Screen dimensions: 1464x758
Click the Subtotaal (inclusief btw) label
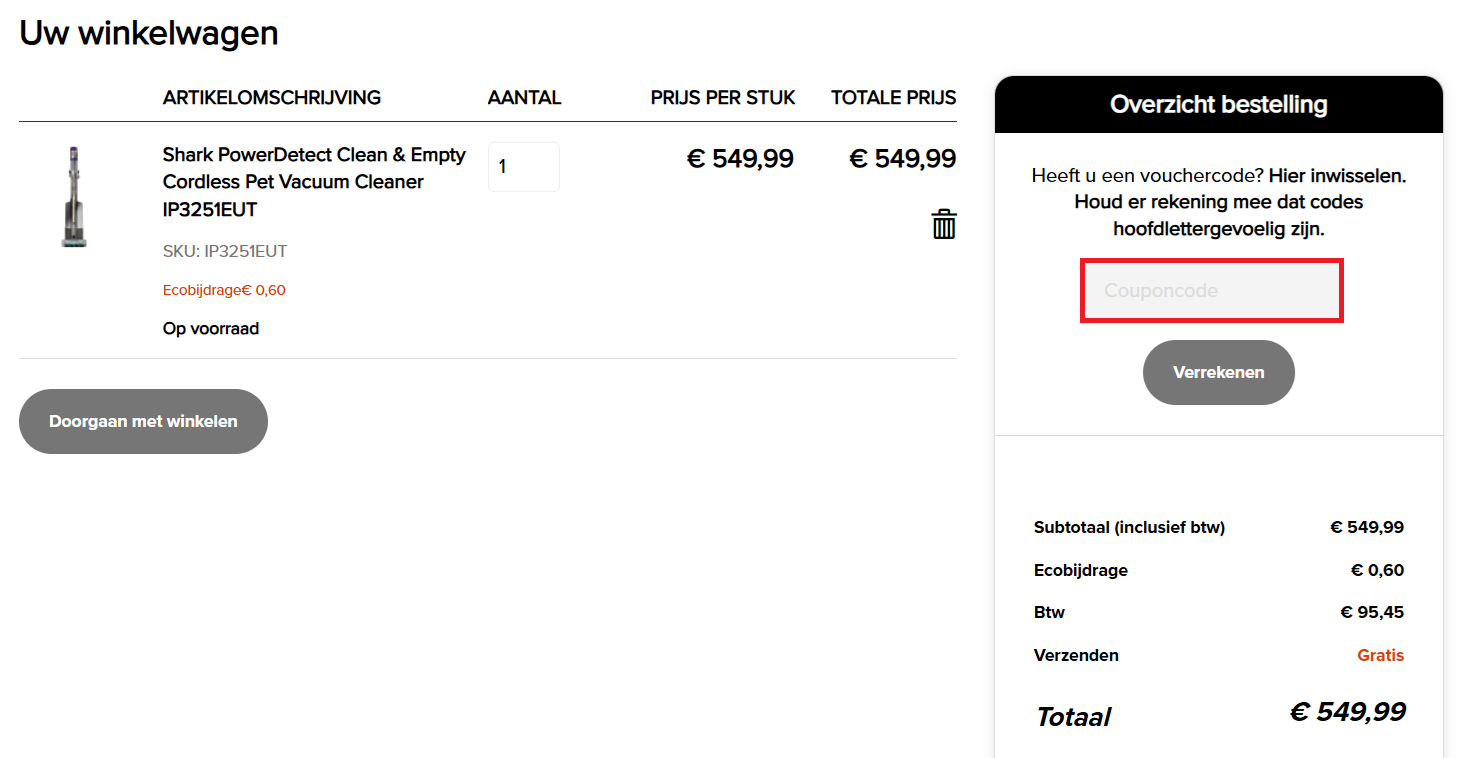(x=1129, y=527)
